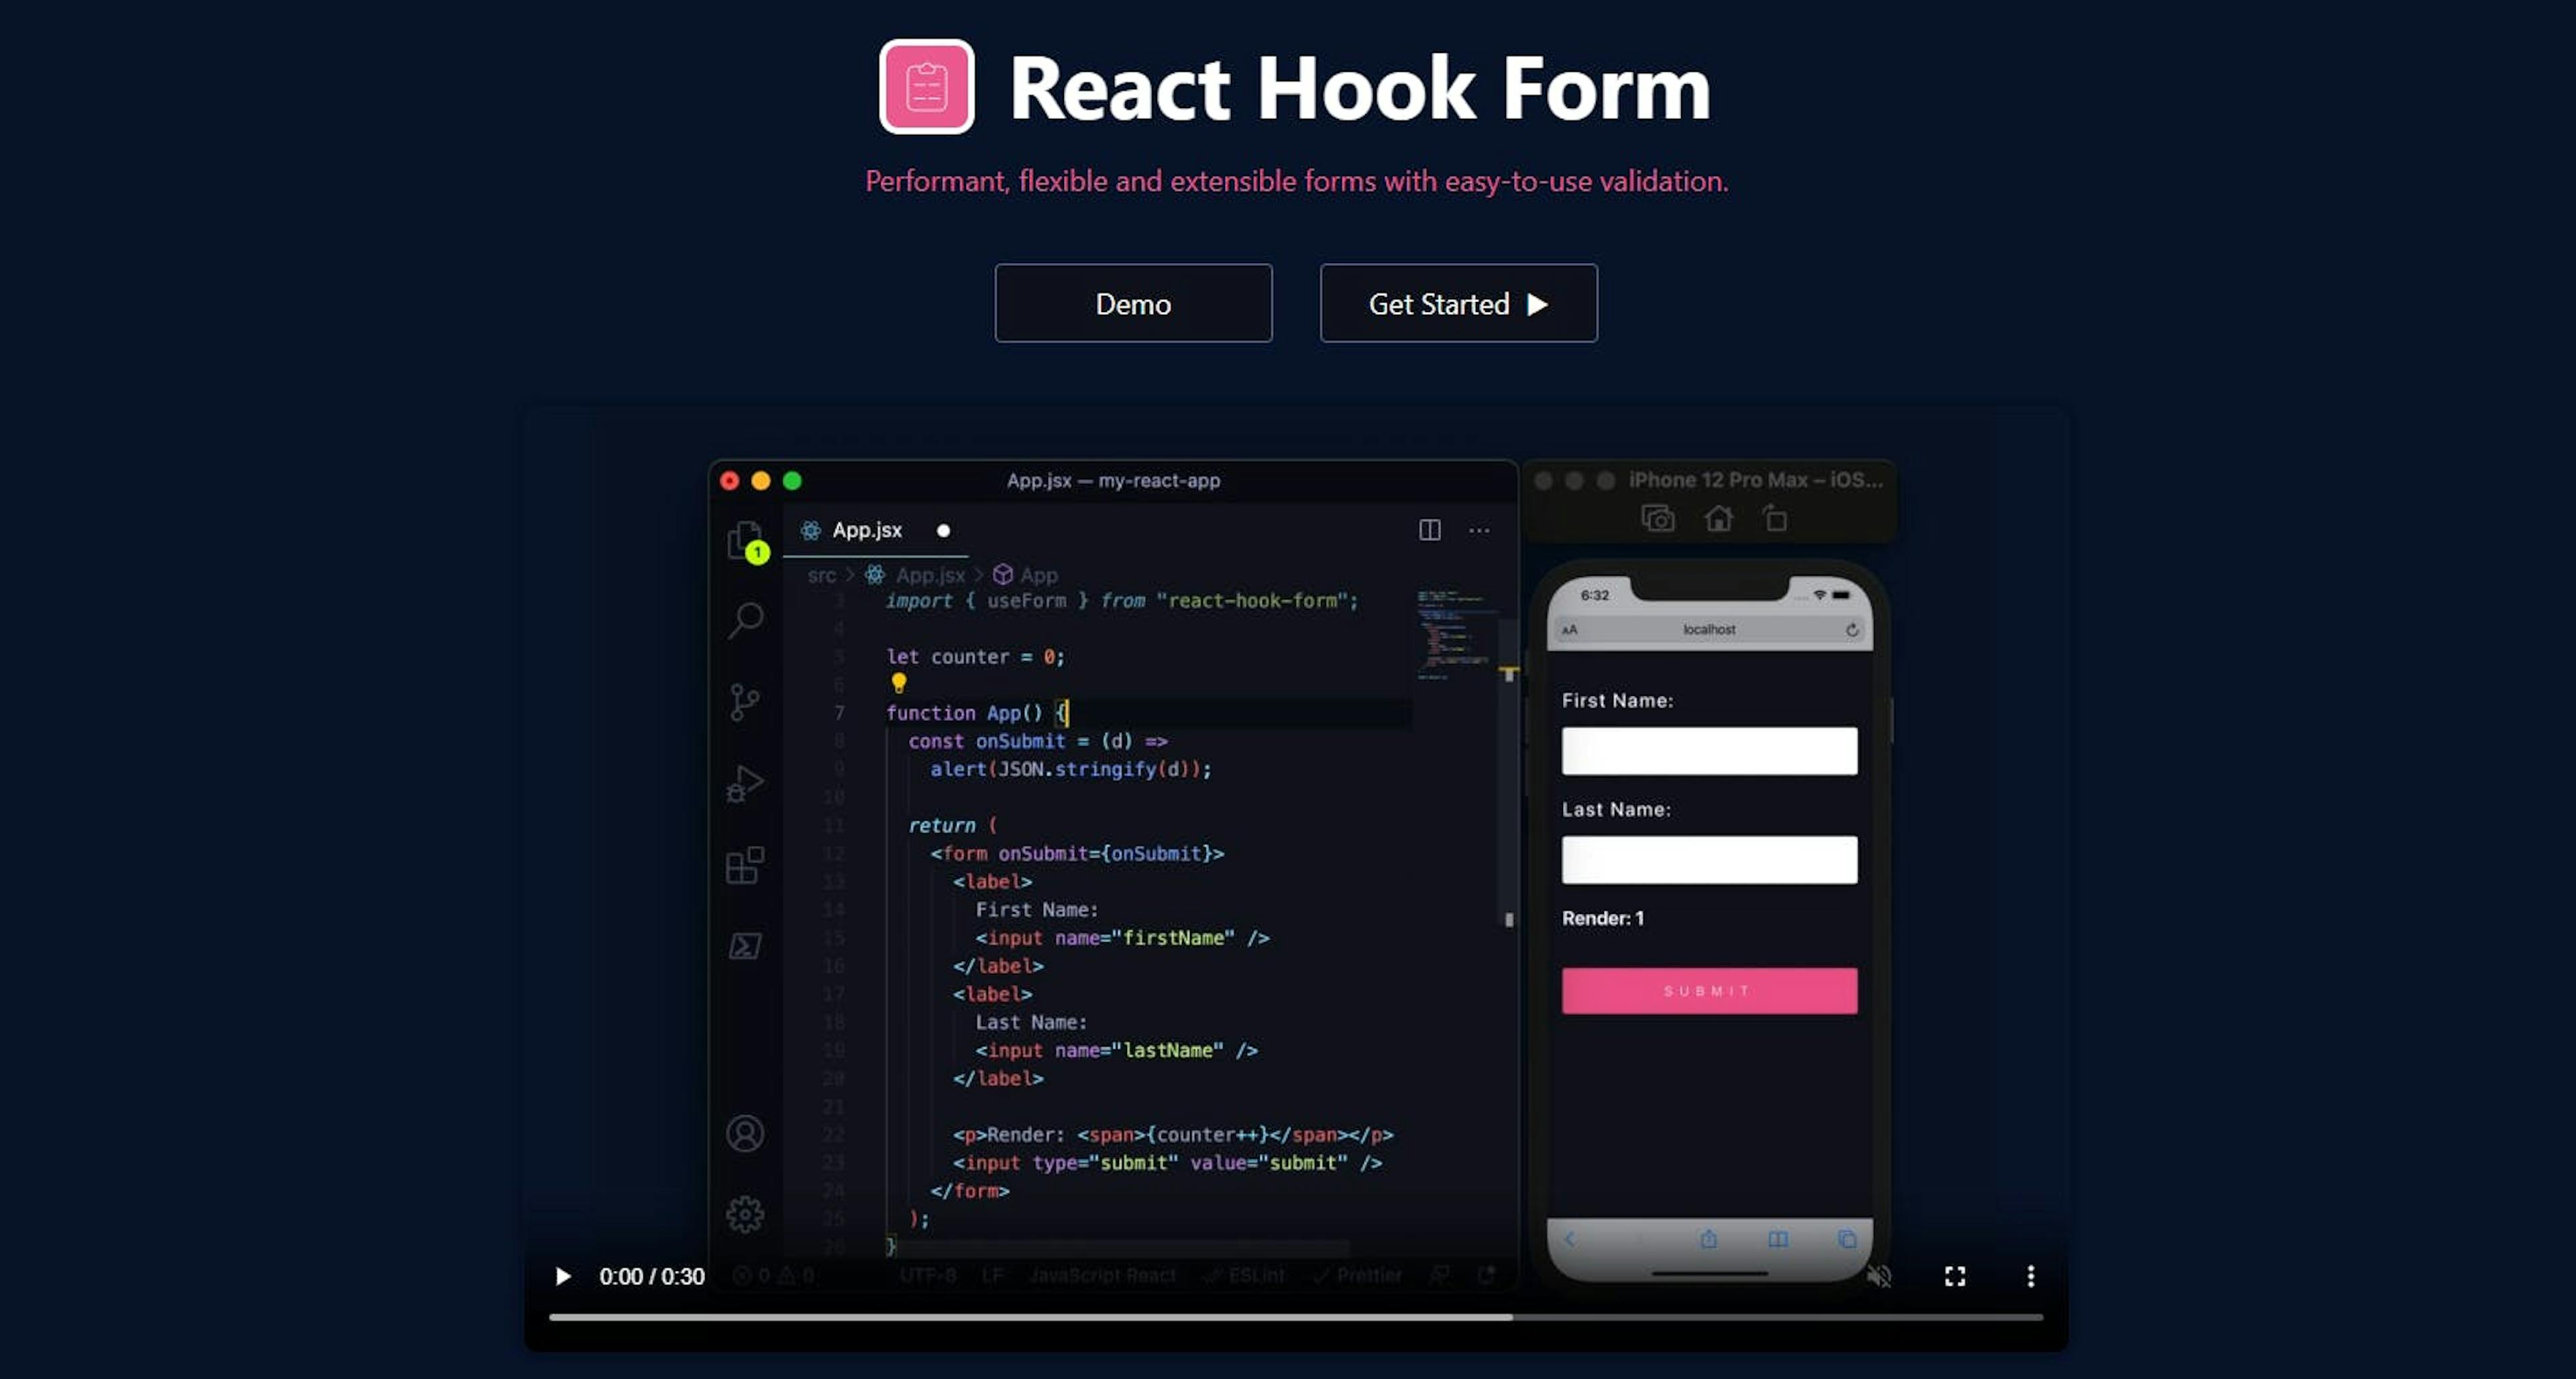Click the Source Control icon in sidebar
Image resolution: width=2576 pixels, height=1379 pixels.
[x=745, y=701]
